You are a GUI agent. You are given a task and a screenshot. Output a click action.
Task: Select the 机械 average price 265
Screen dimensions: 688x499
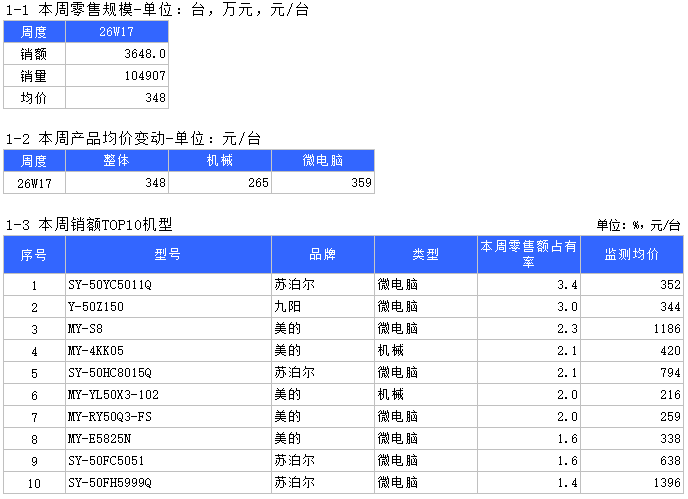(258, 183)
